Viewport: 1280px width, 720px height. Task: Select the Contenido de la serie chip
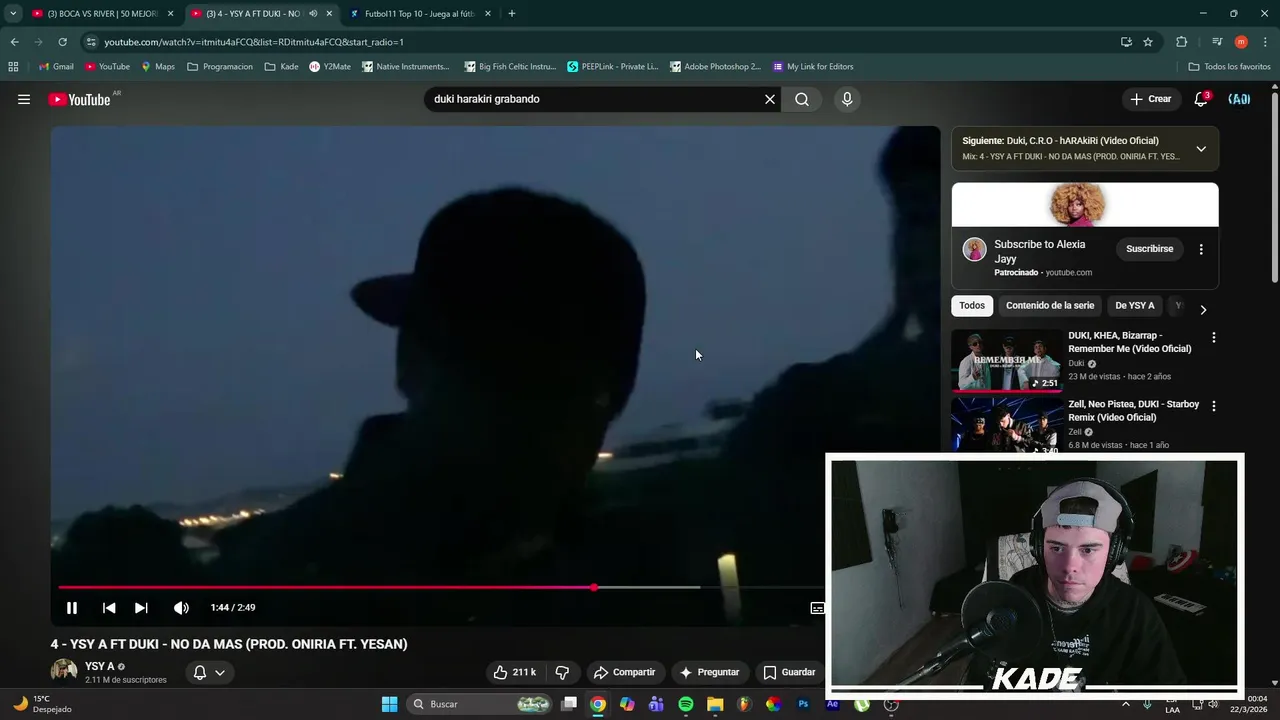[1050, 306]
